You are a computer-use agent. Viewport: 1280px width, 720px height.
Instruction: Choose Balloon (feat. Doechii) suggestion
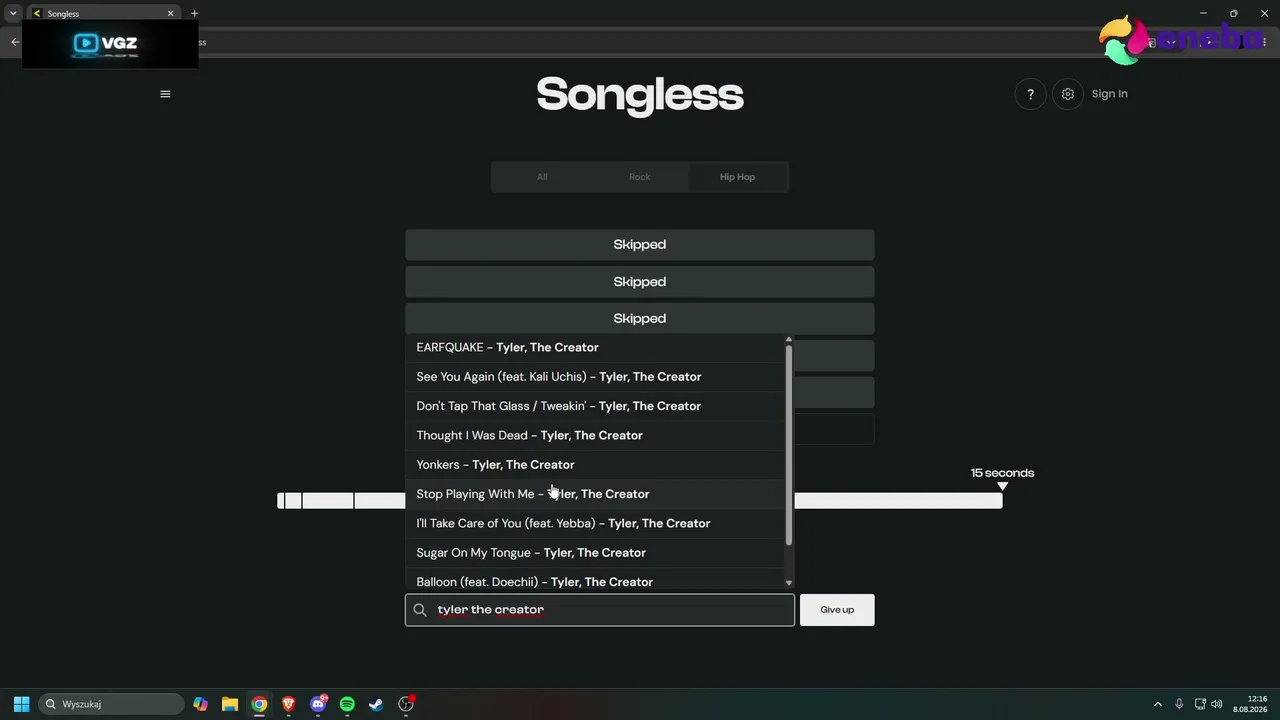[596, 581]
